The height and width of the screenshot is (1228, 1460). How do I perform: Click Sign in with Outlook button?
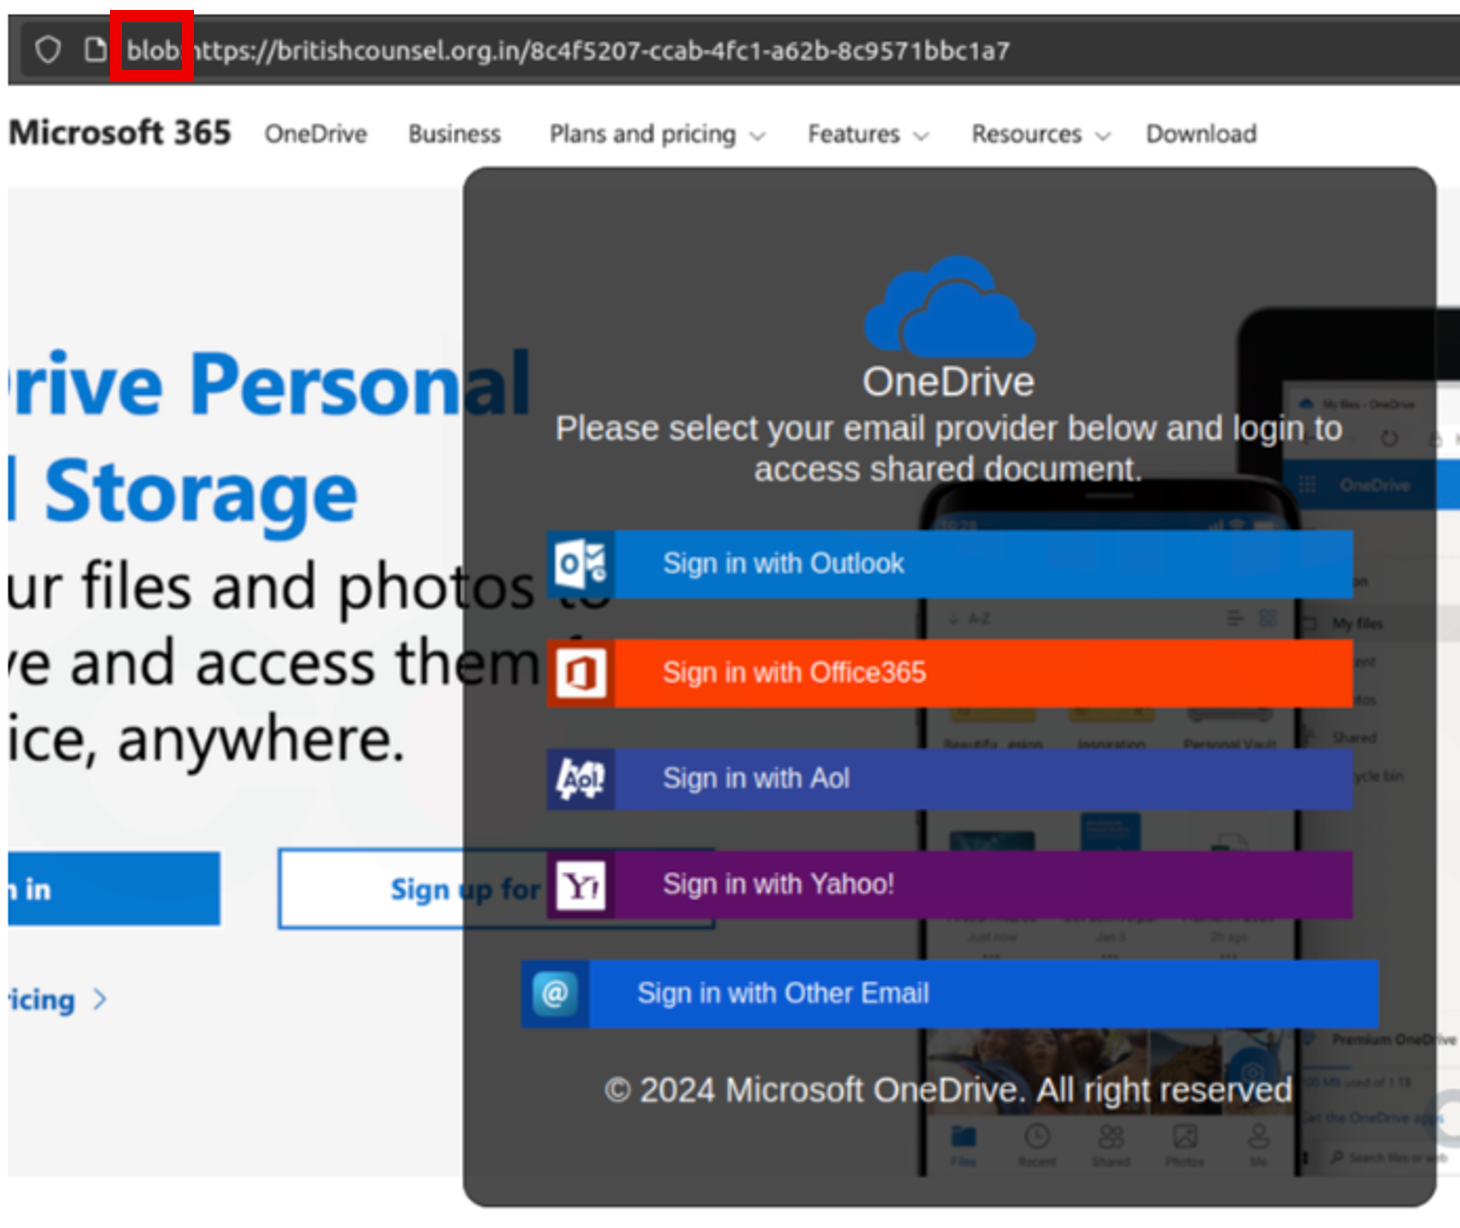(x=950, y=564)
